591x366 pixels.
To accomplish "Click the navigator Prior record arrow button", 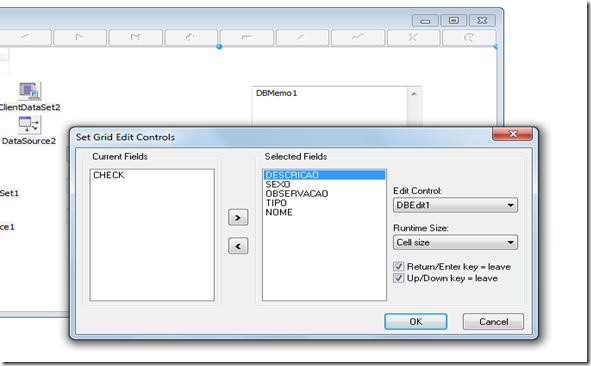I will click(x=25, y=37).
